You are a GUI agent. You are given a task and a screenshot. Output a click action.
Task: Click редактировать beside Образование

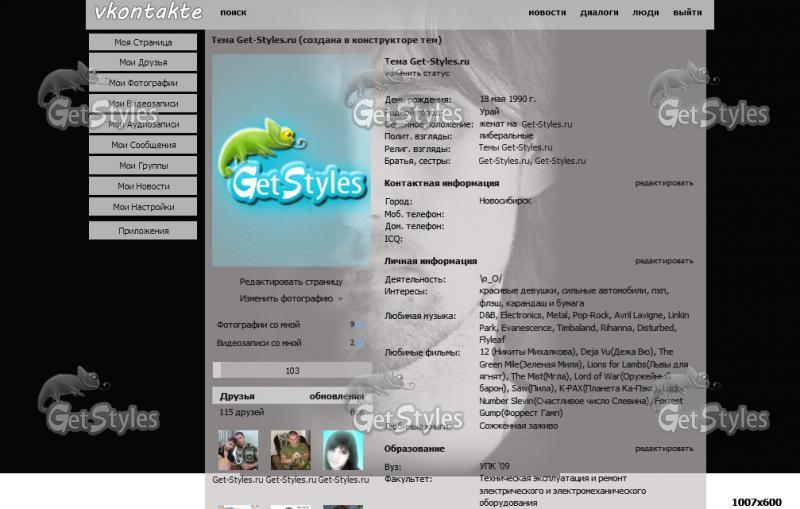click(664, 449)
